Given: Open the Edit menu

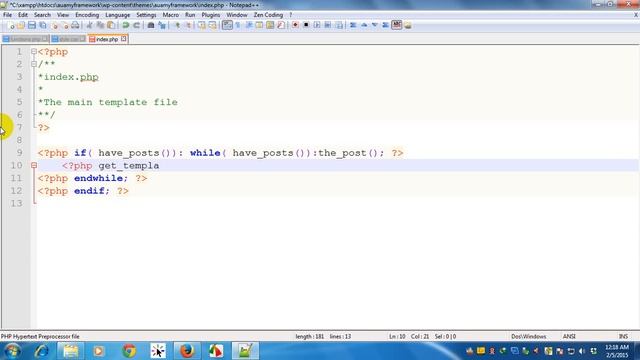Looking at the screenshot, I should 23,15.
